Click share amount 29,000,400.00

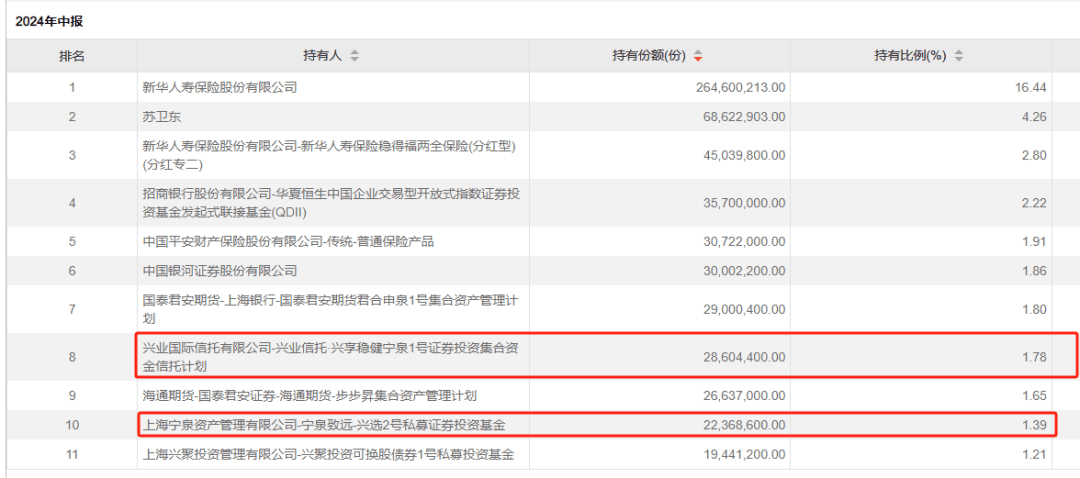744,309
